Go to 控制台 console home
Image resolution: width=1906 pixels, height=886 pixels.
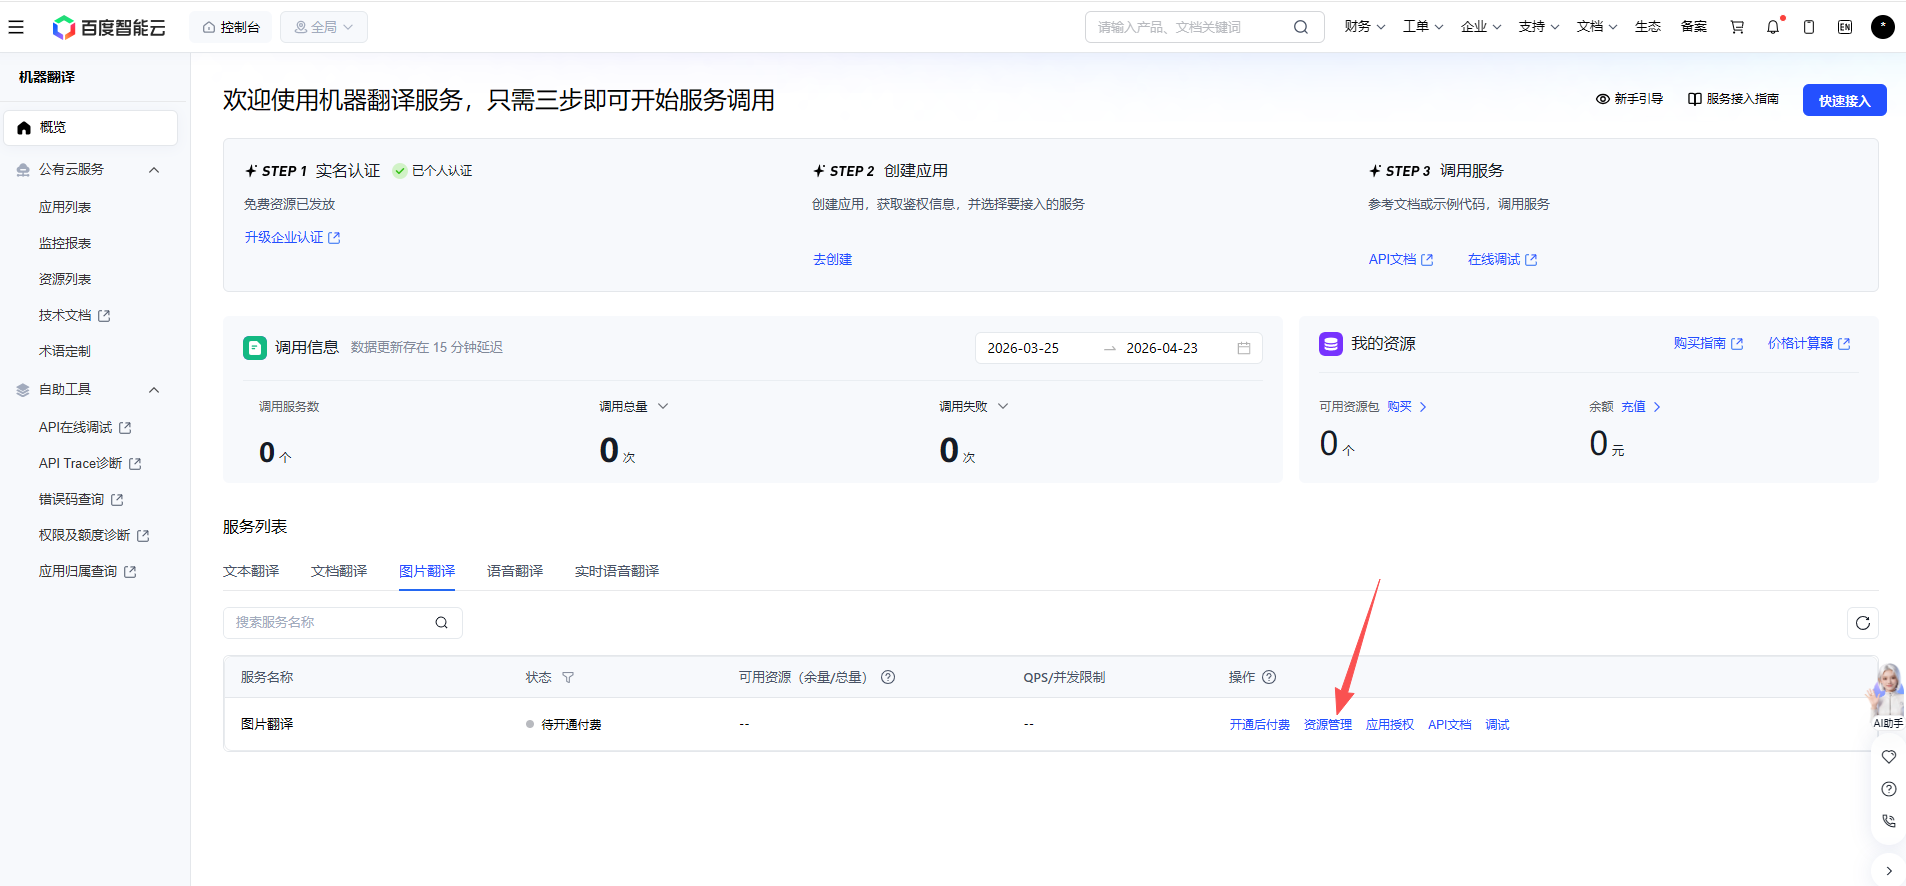click(x=231, y=27)
